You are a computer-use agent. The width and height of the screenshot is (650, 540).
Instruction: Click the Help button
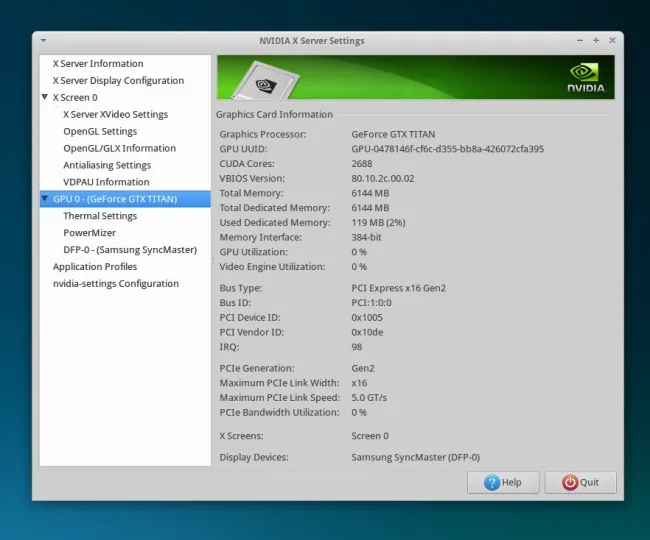(502, 482)
